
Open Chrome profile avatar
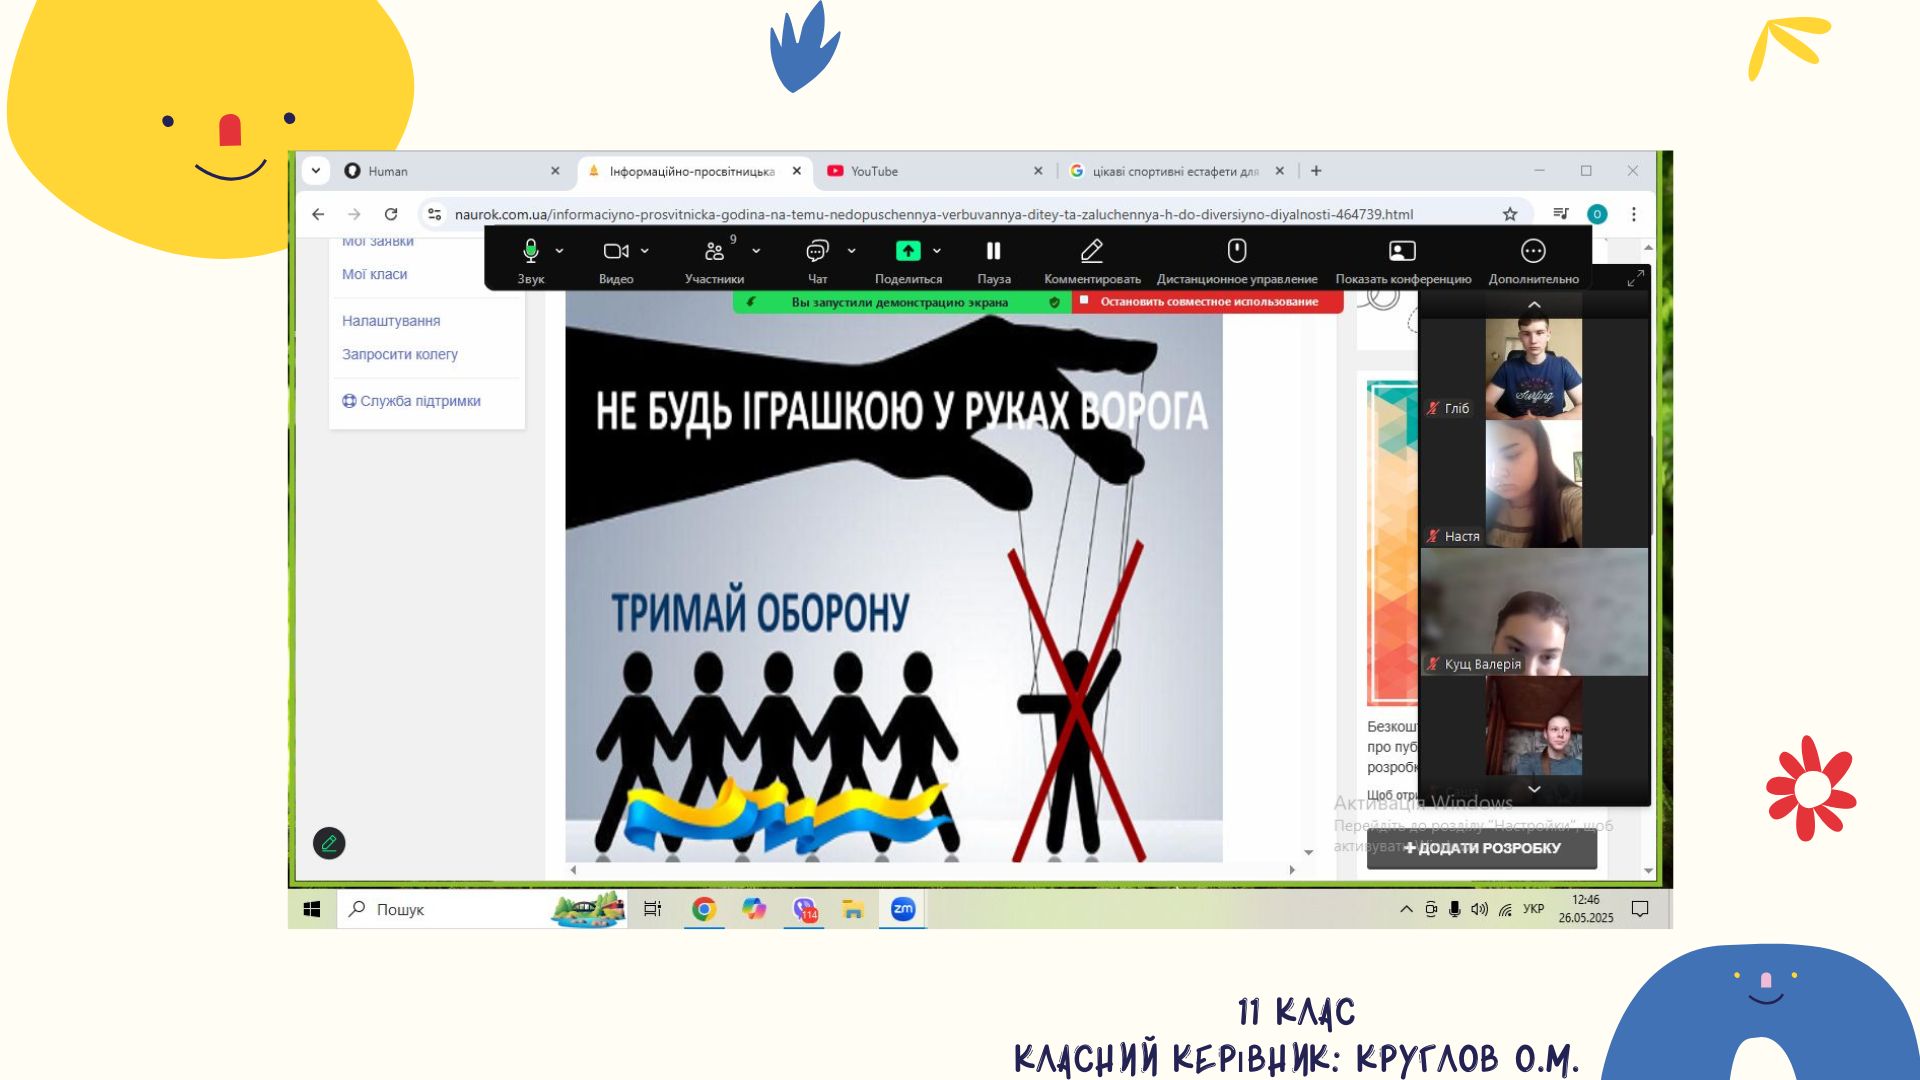pos(1597,214)
